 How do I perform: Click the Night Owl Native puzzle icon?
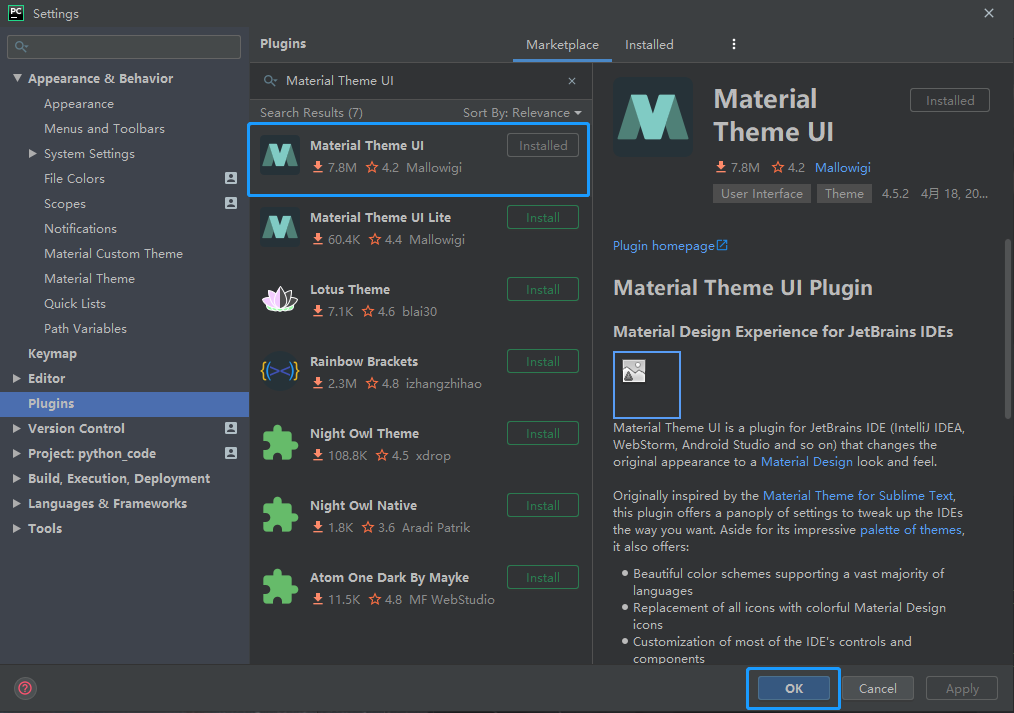coord(280,515)
